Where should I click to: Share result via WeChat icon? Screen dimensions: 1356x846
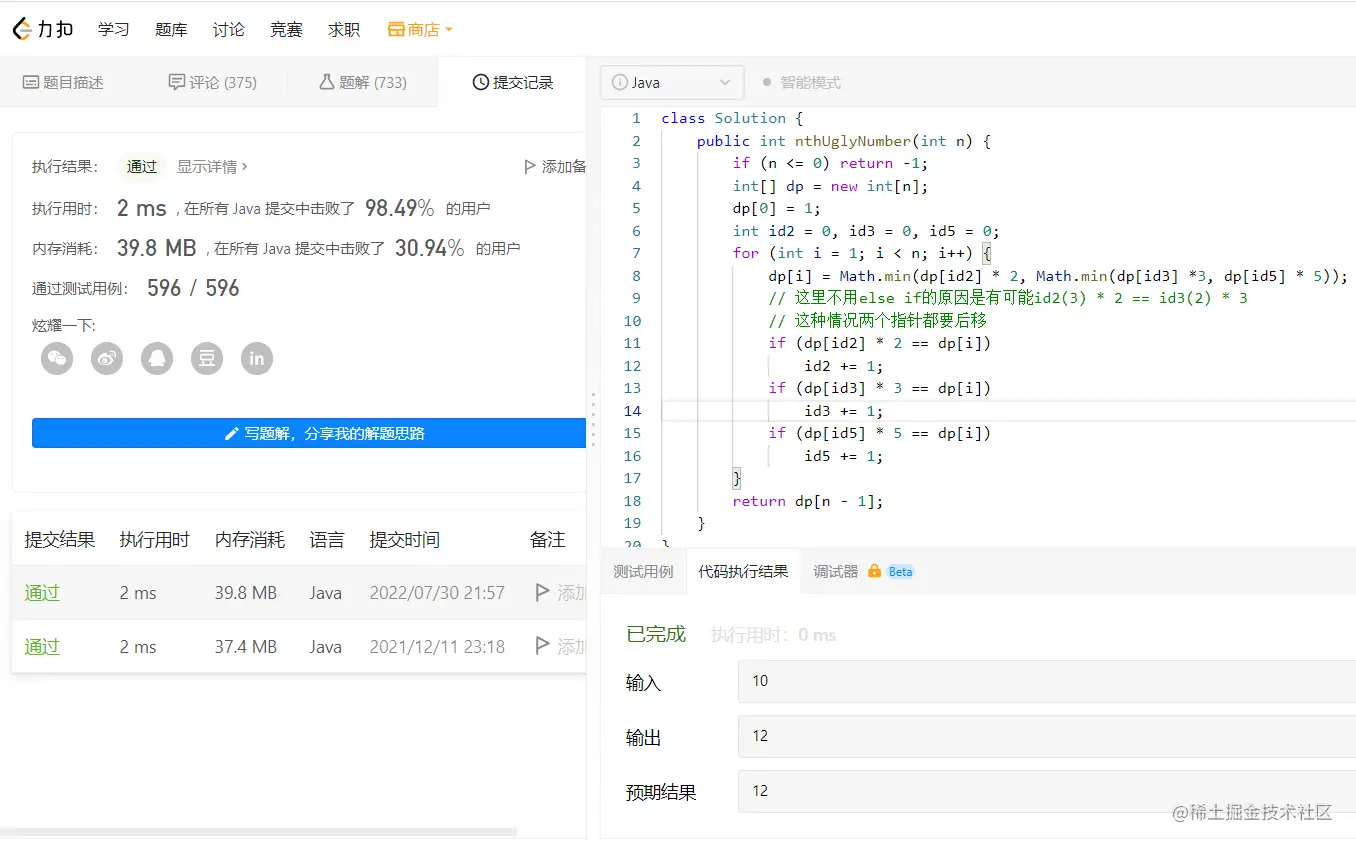(57, 358)
